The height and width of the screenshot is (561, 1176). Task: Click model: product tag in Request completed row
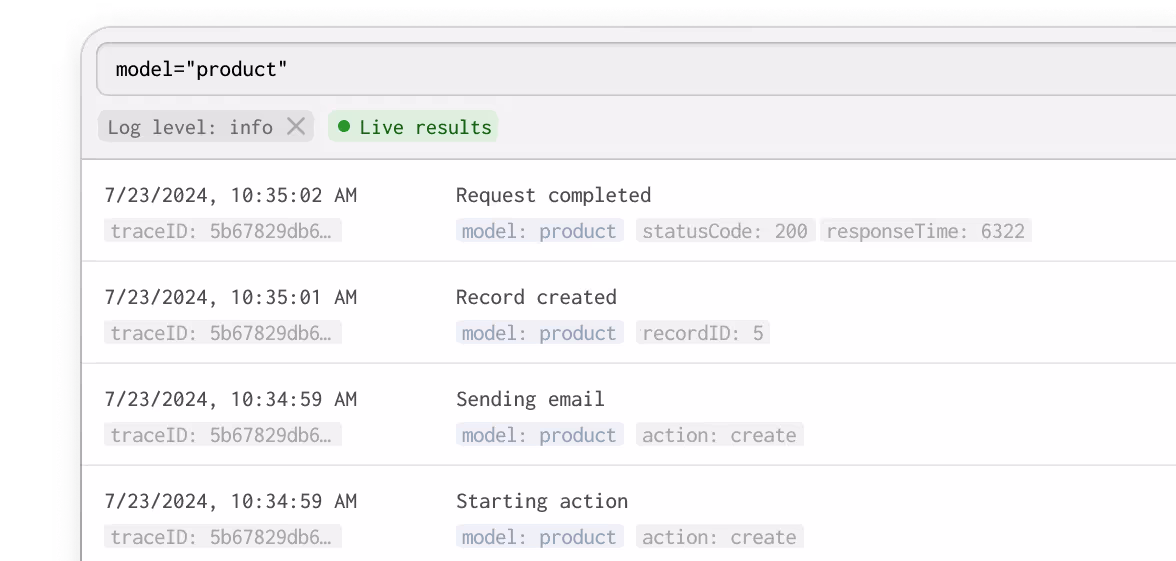click(x=540, y=230)
